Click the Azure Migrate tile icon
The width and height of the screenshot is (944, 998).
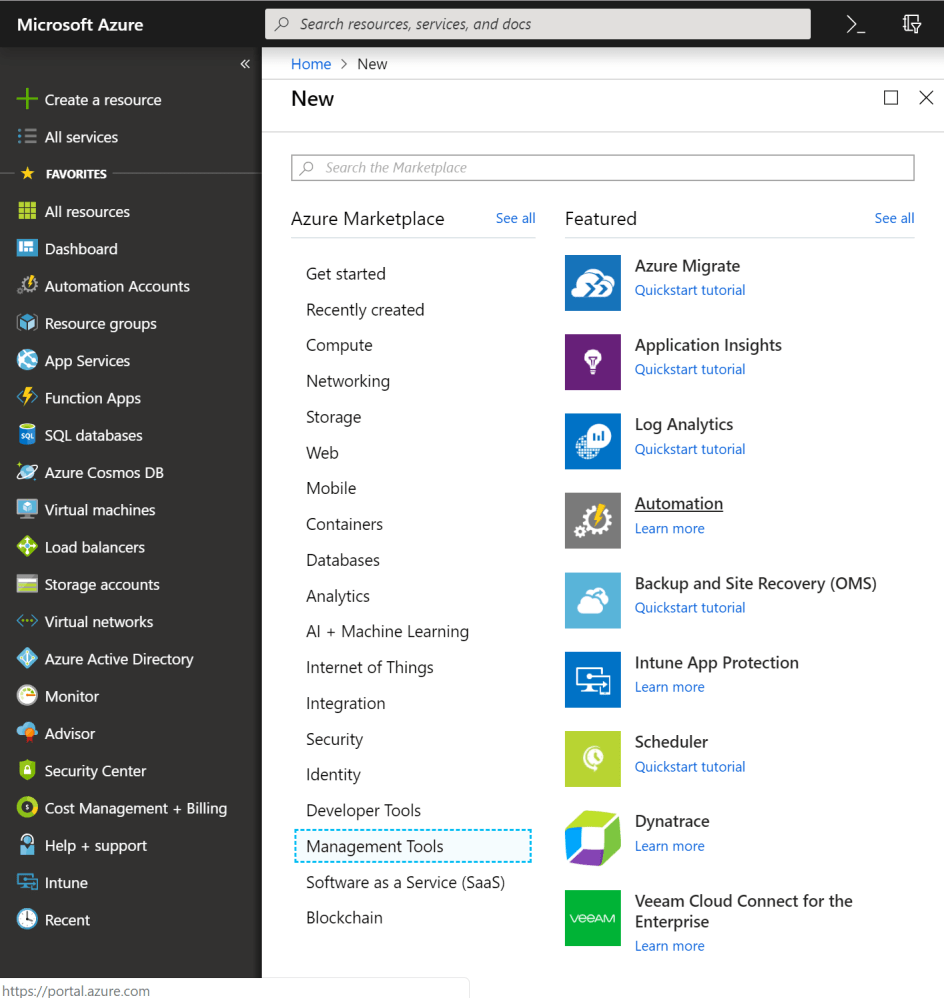592,283
